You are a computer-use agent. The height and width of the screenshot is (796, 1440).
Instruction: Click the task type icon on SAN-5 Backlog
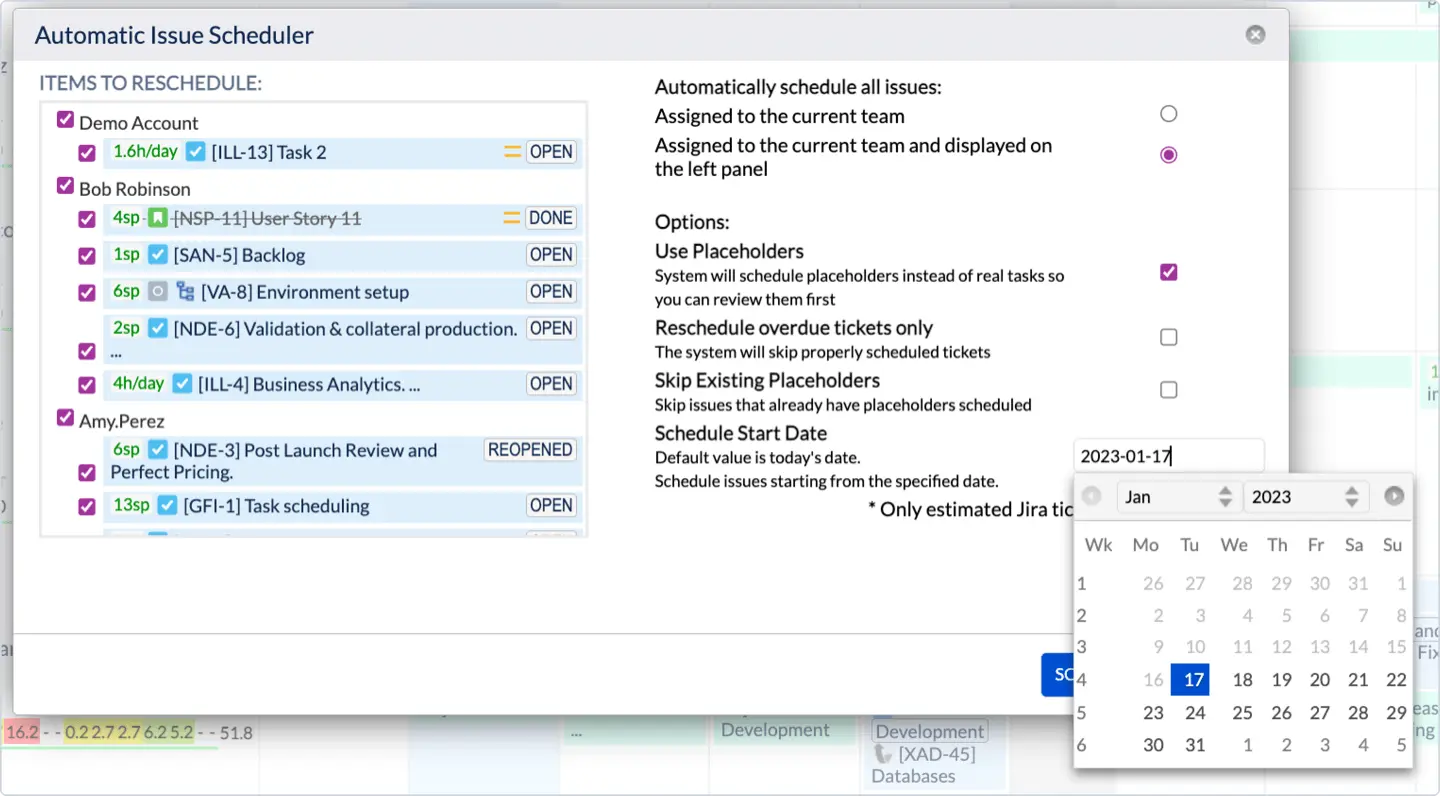click(x=157, y=255)
